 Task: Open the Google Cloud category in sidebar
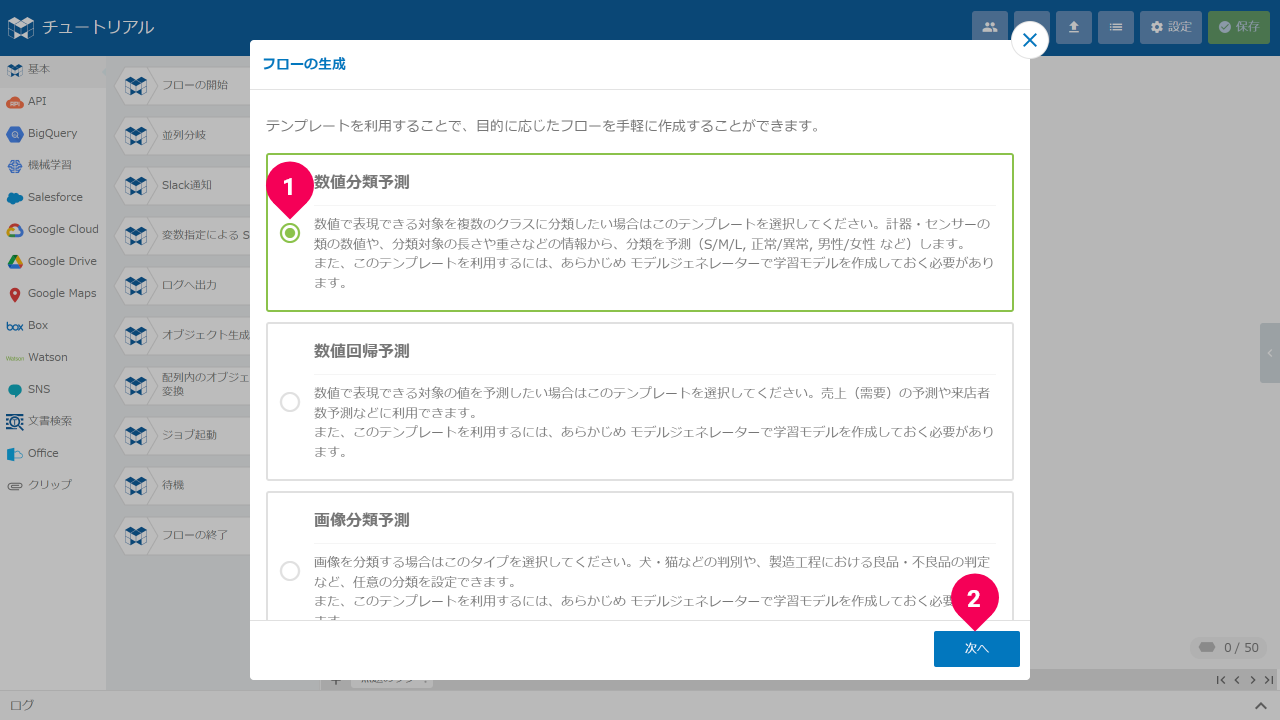click(x=53, y=230)
